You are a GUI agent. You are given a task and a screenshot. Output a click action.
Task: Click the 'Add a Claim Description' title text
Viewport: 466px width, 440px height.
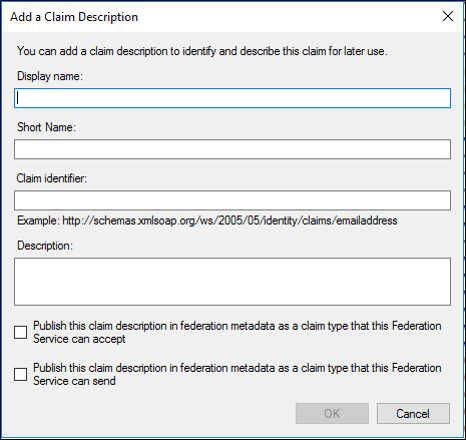pos(74,17)
